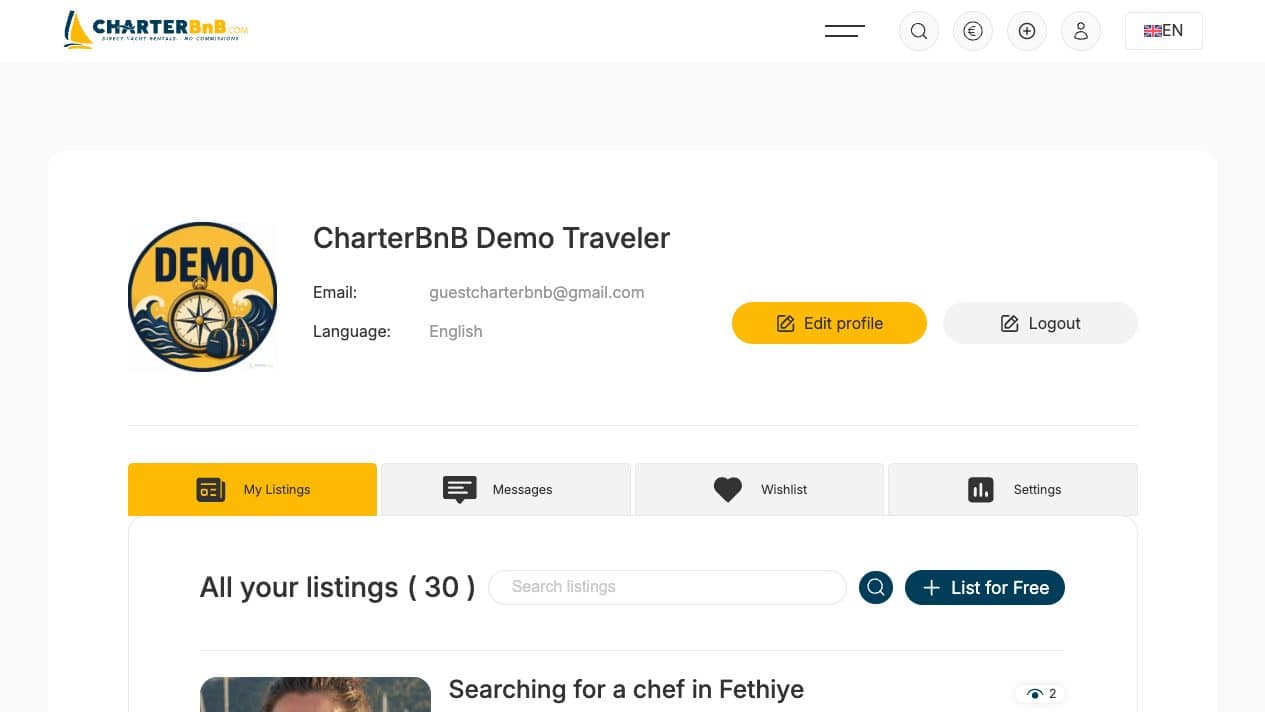
Task: Focus the Search listings field
Action: click(x=667, y=587)
